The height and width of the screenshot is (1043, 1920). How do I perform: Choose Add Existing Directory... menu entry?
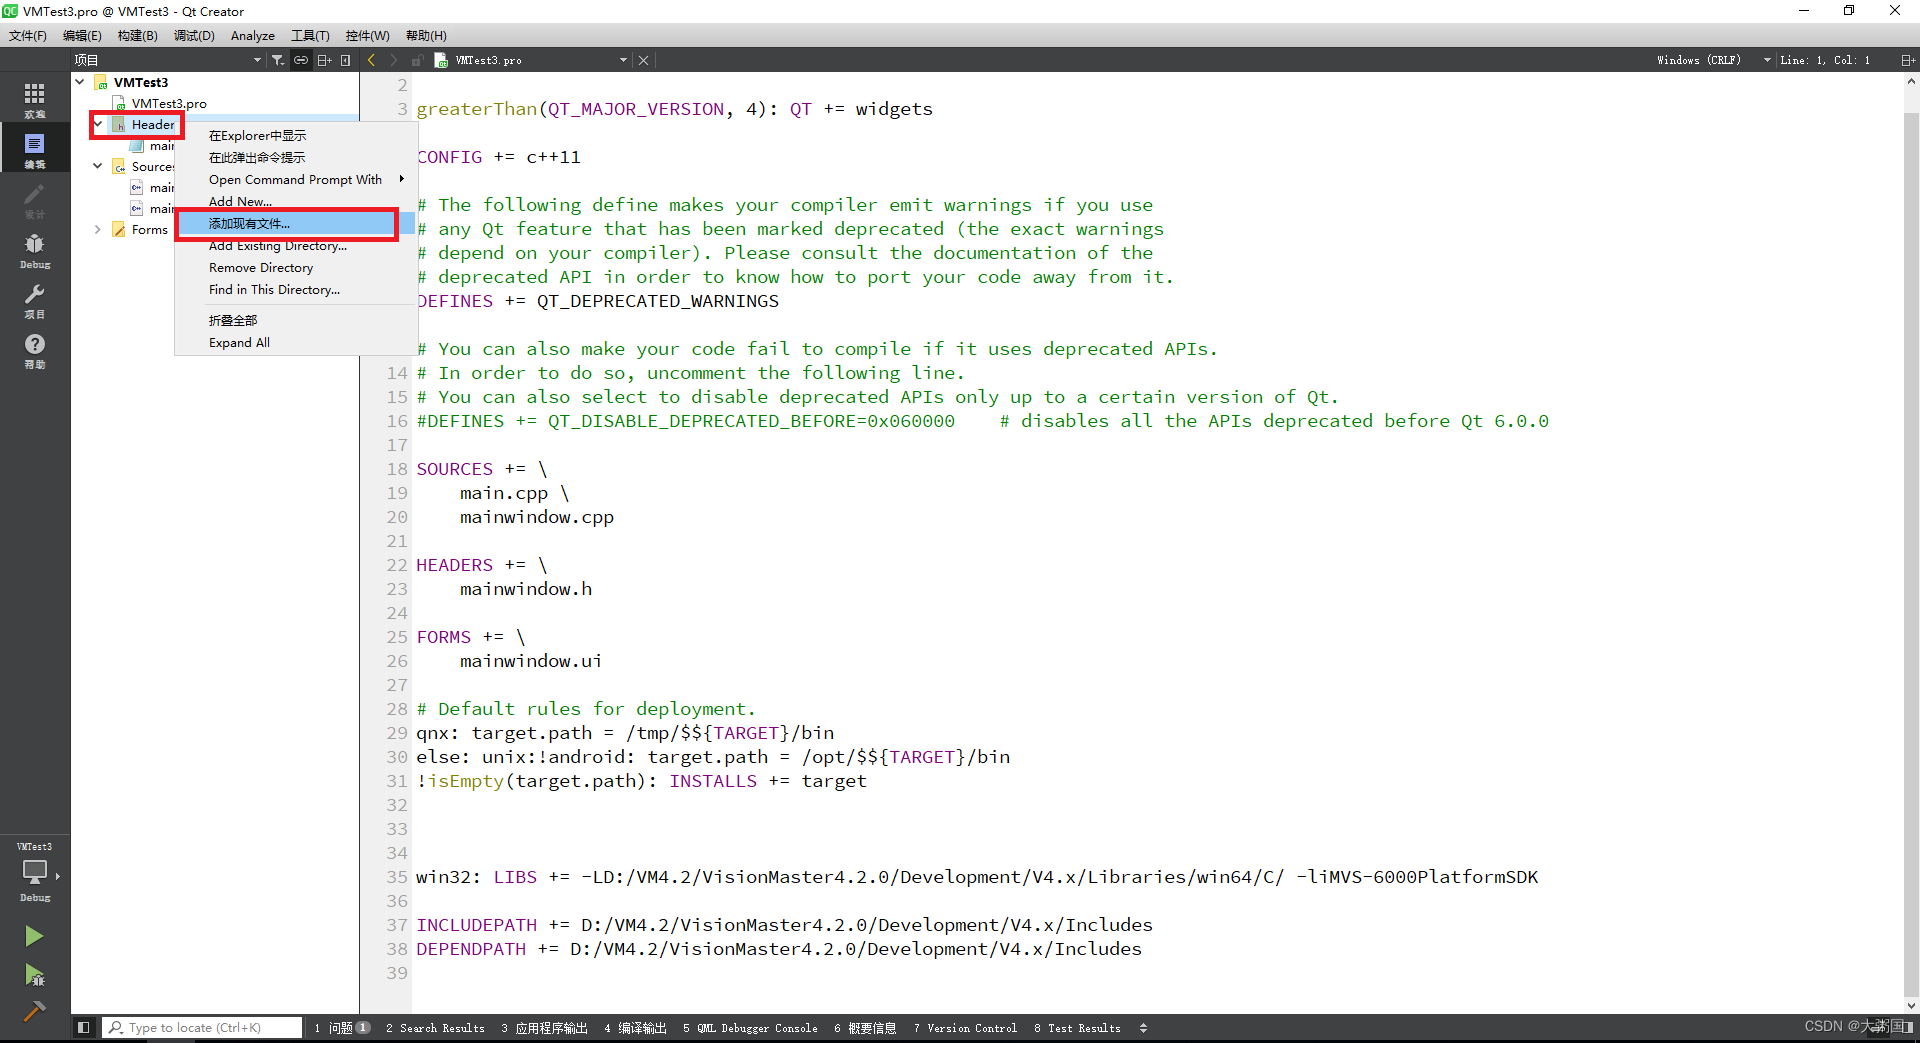296,245
